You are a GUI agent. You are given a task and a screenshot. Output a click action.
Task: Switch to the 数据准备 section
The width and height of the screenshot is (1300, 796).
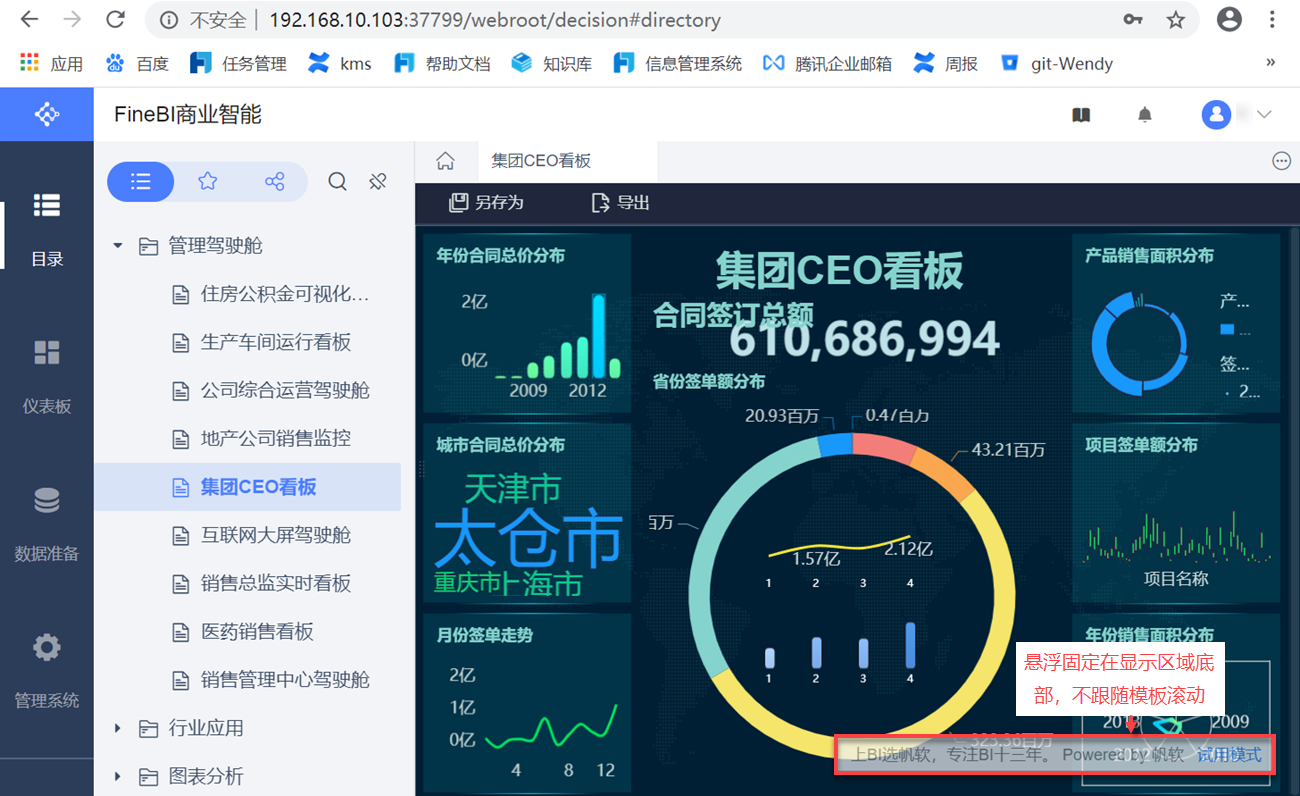click(x=47, y=524)
